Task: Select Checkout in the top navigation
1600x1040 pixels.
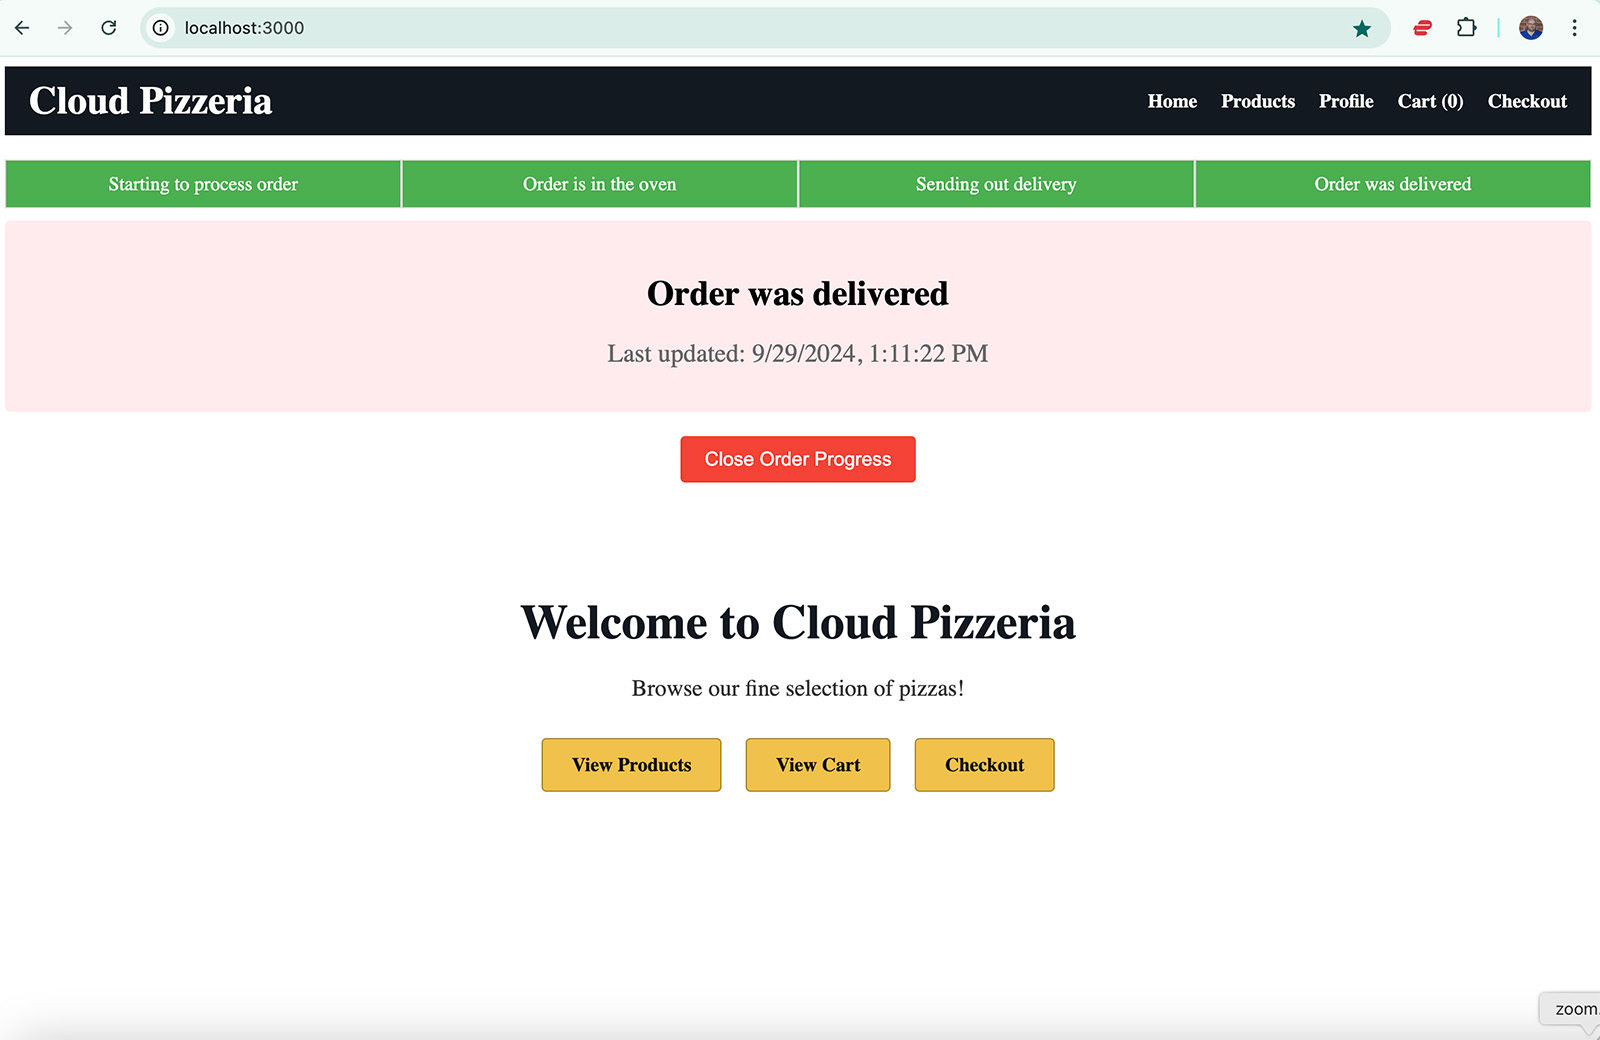Action: click(x=1527, y=101)
